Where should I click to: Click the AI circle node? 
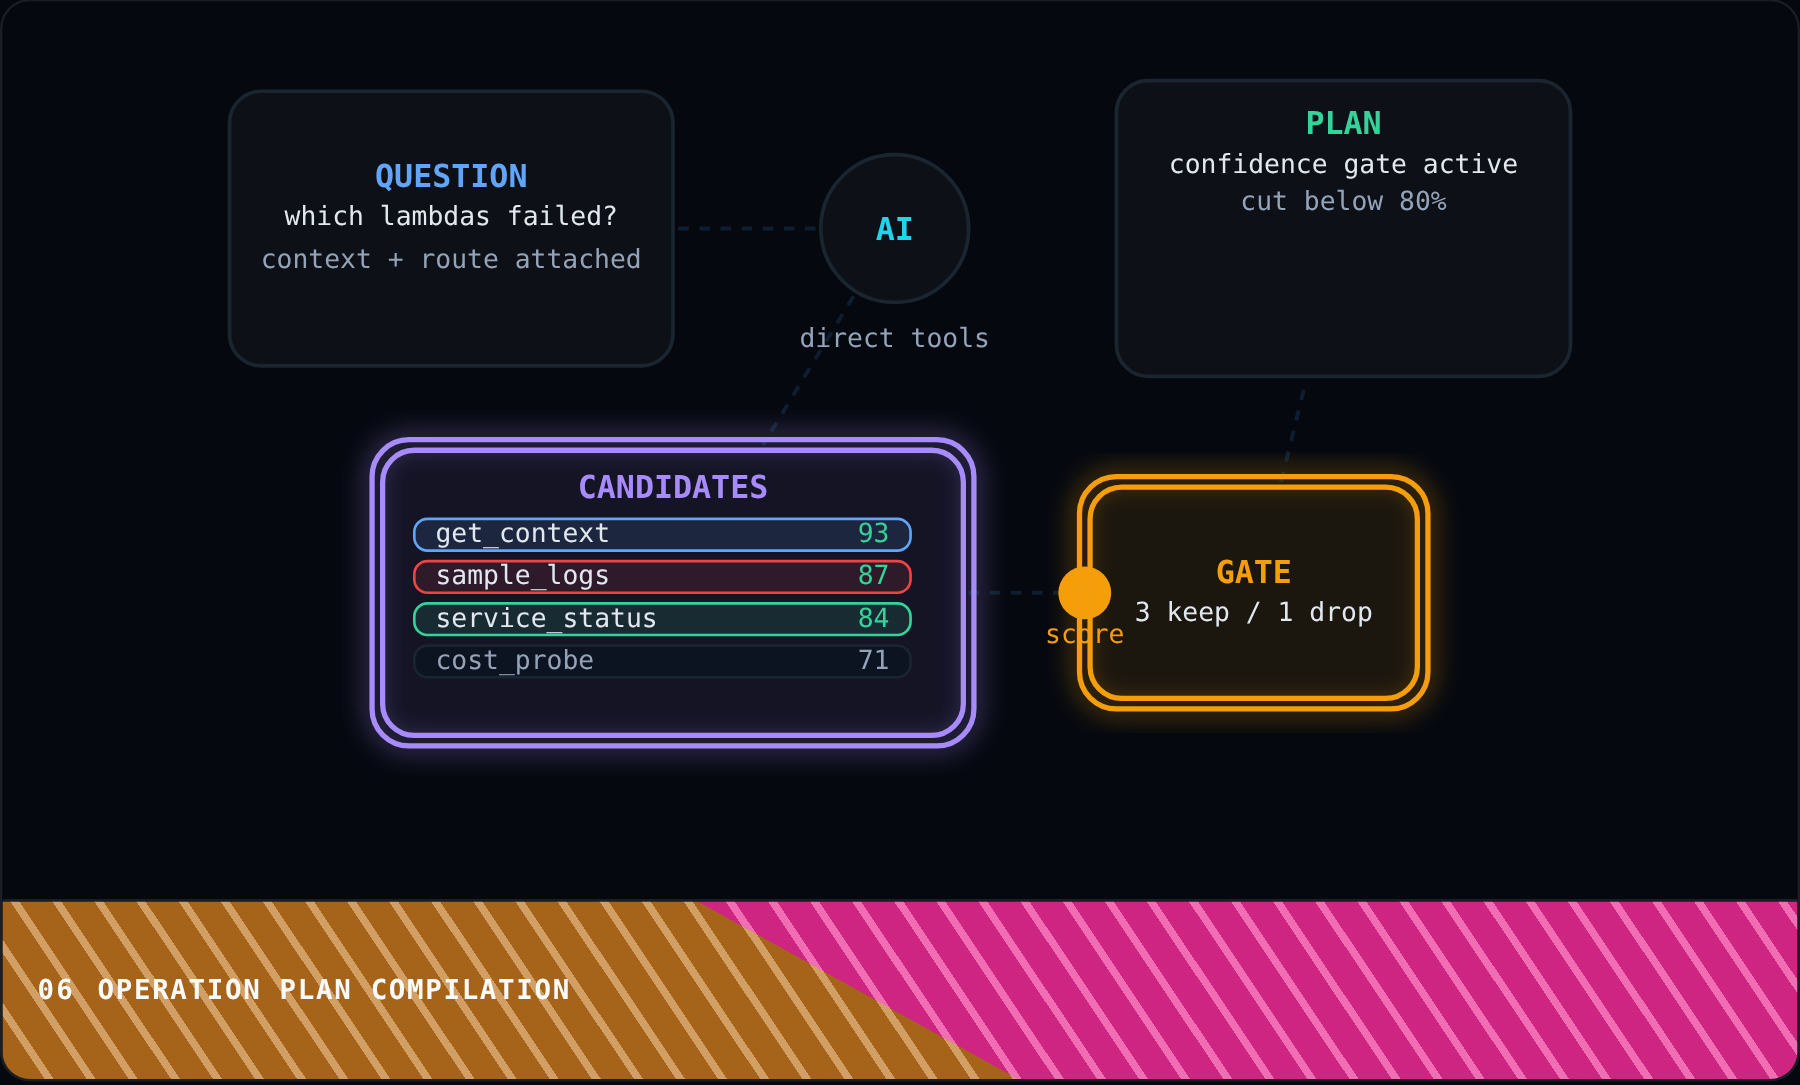tap(894, 228)
